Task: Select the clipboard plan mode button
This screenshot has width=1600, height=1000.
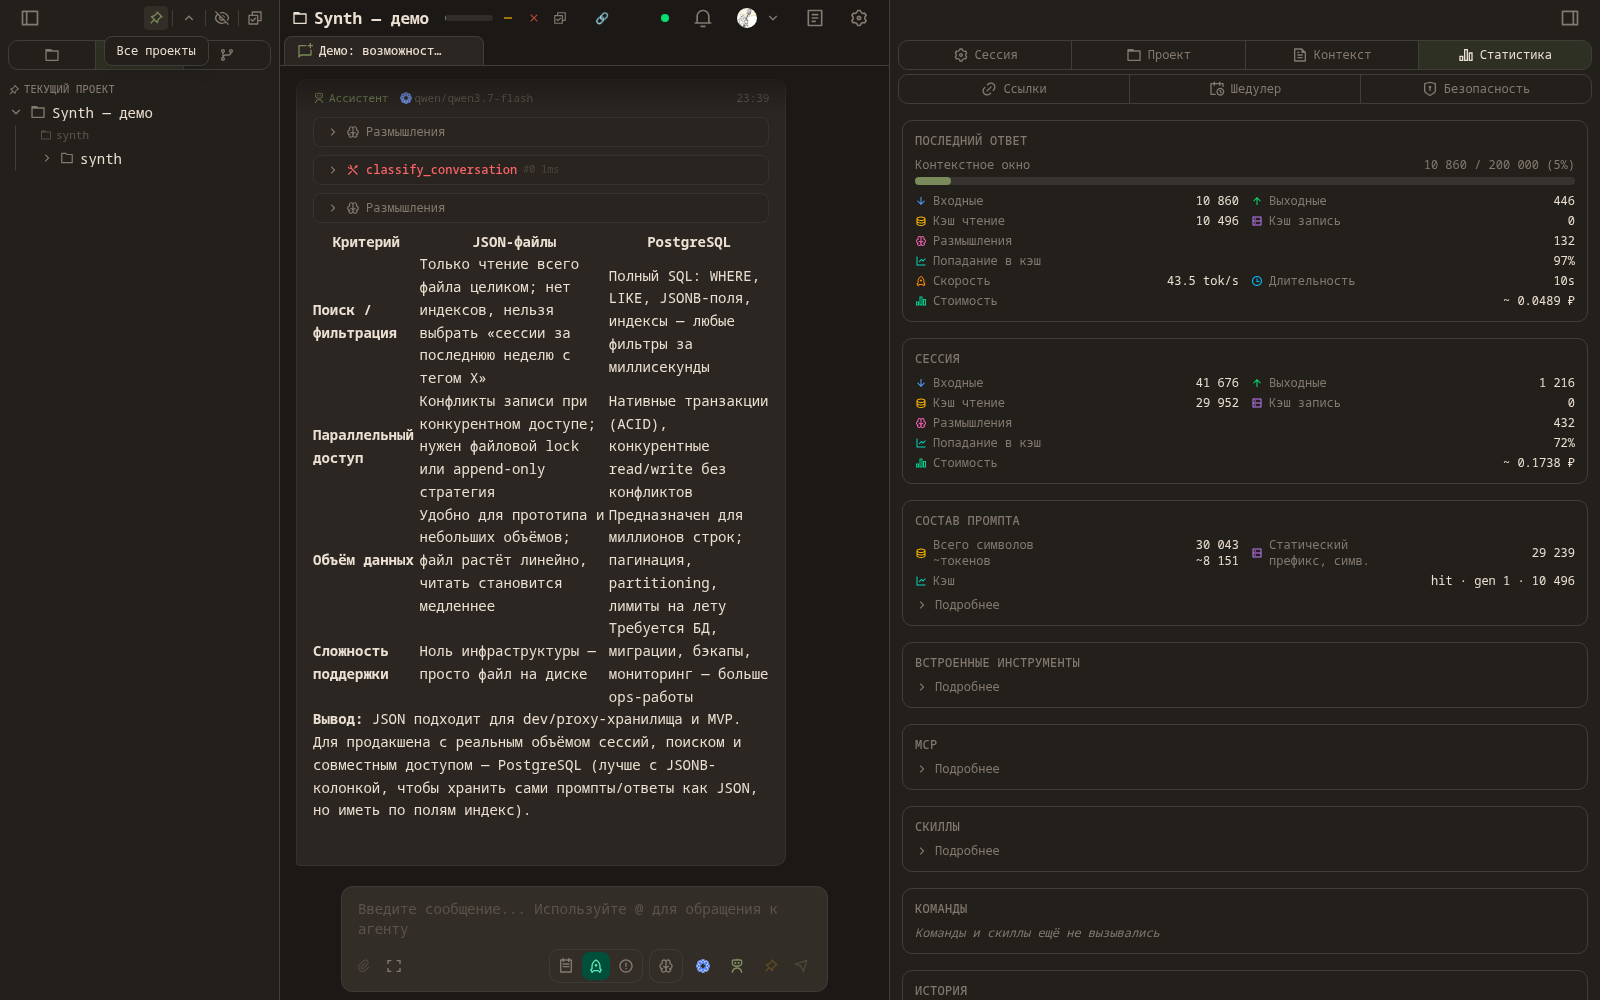Action: pos(566,966)
